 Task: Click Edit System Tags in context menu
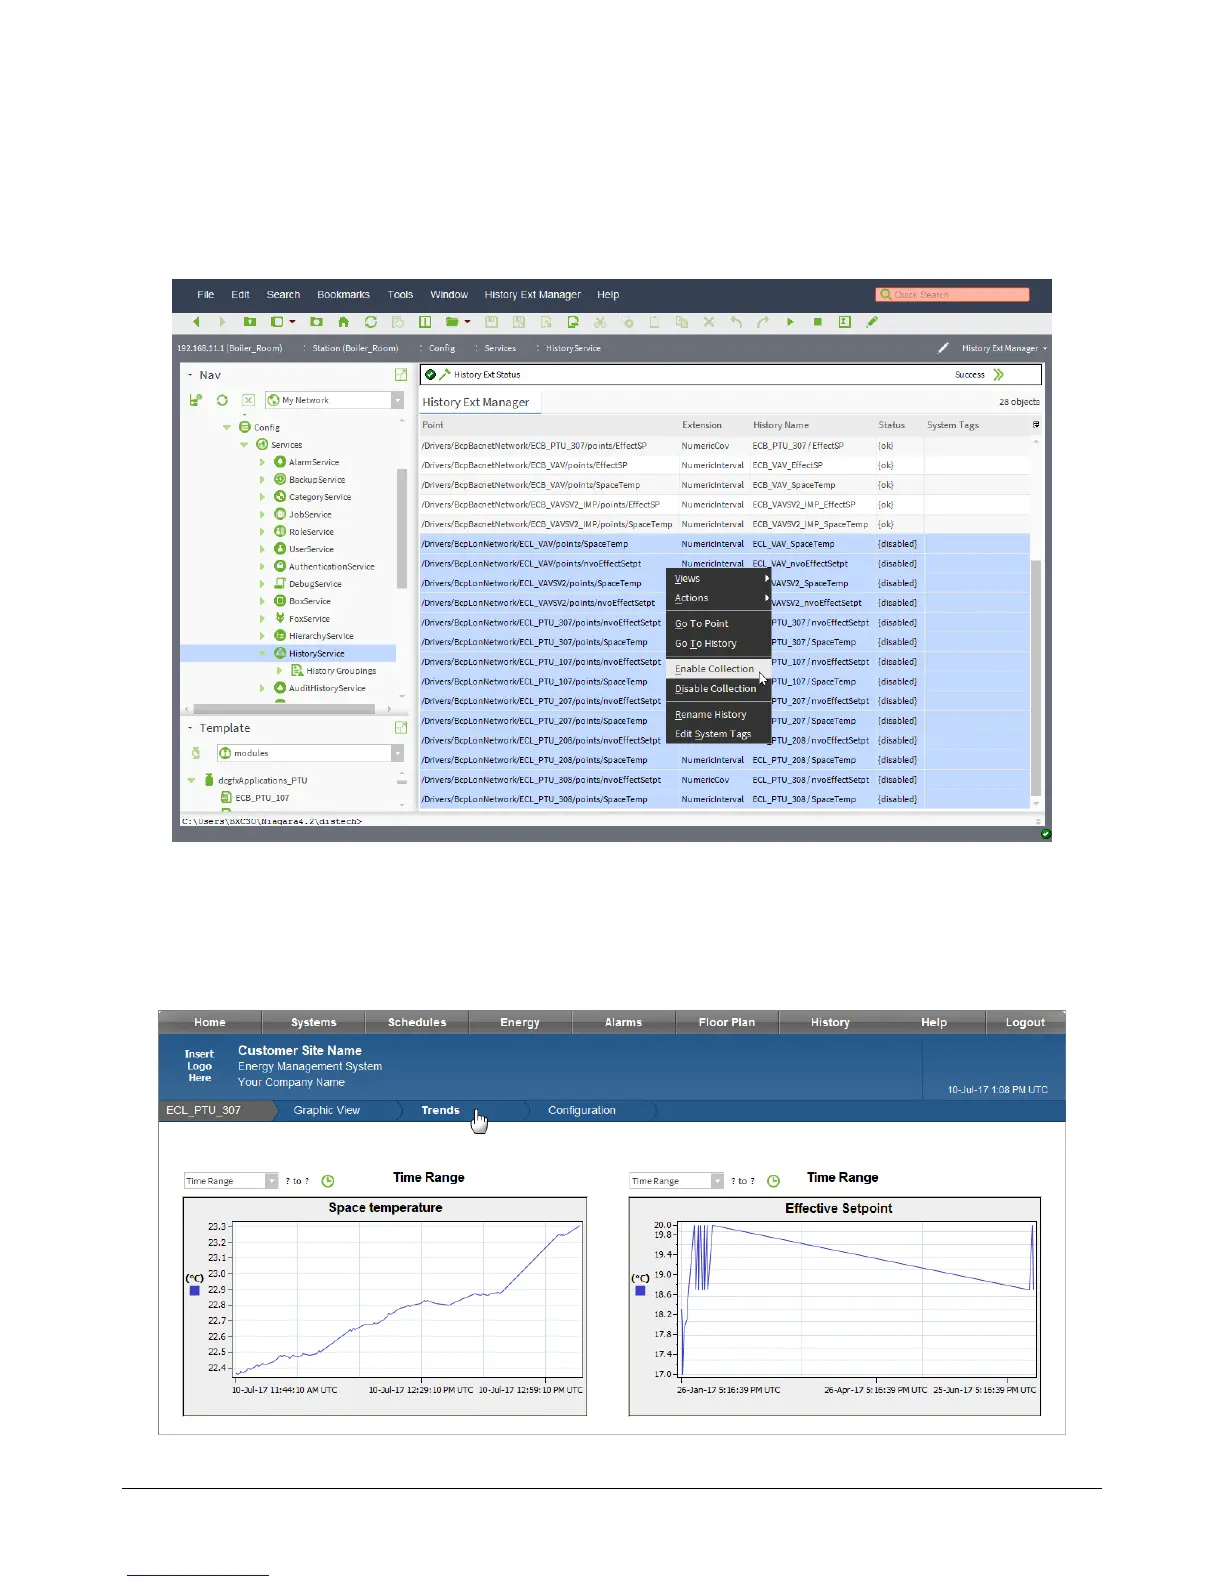[718, 734]
